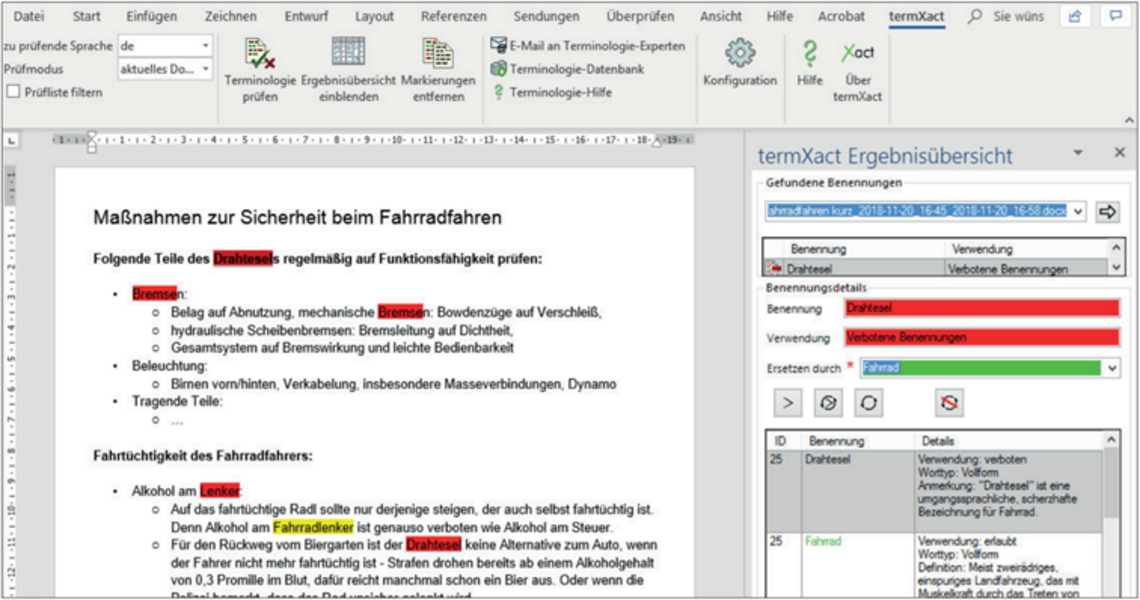Switch to the Layout tab
Image resolution: width=1140 pixels, height=600 pixels.
pos(374,16)
